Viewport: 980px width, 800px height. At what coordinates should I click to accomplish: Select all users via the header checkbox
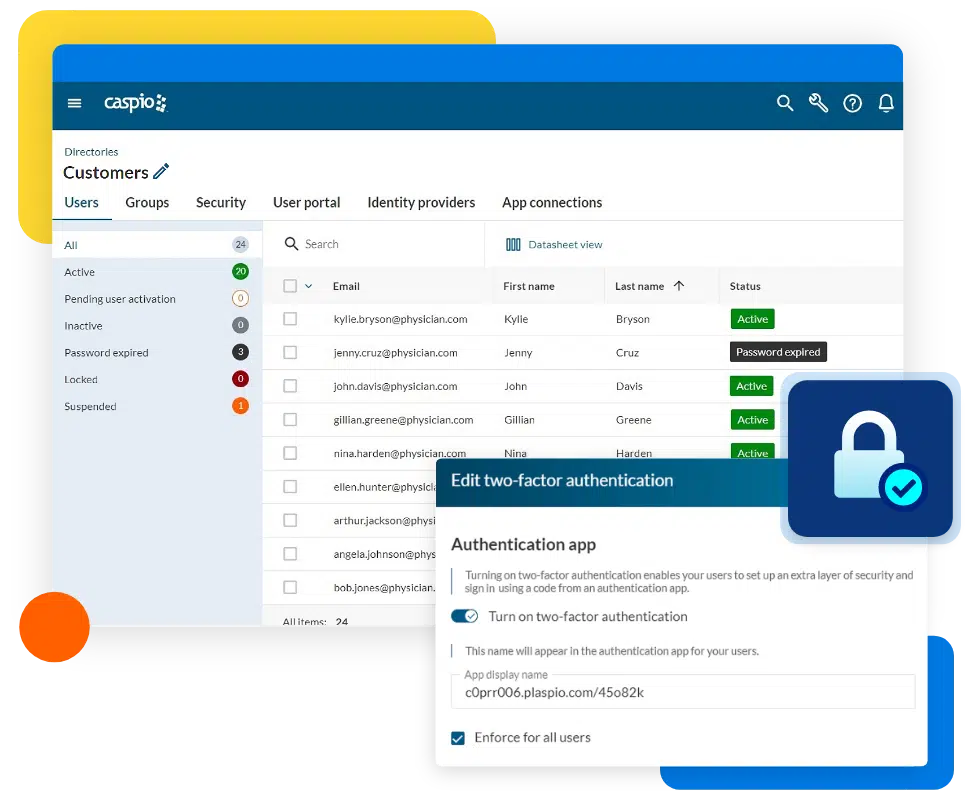[x=290, y=285]
